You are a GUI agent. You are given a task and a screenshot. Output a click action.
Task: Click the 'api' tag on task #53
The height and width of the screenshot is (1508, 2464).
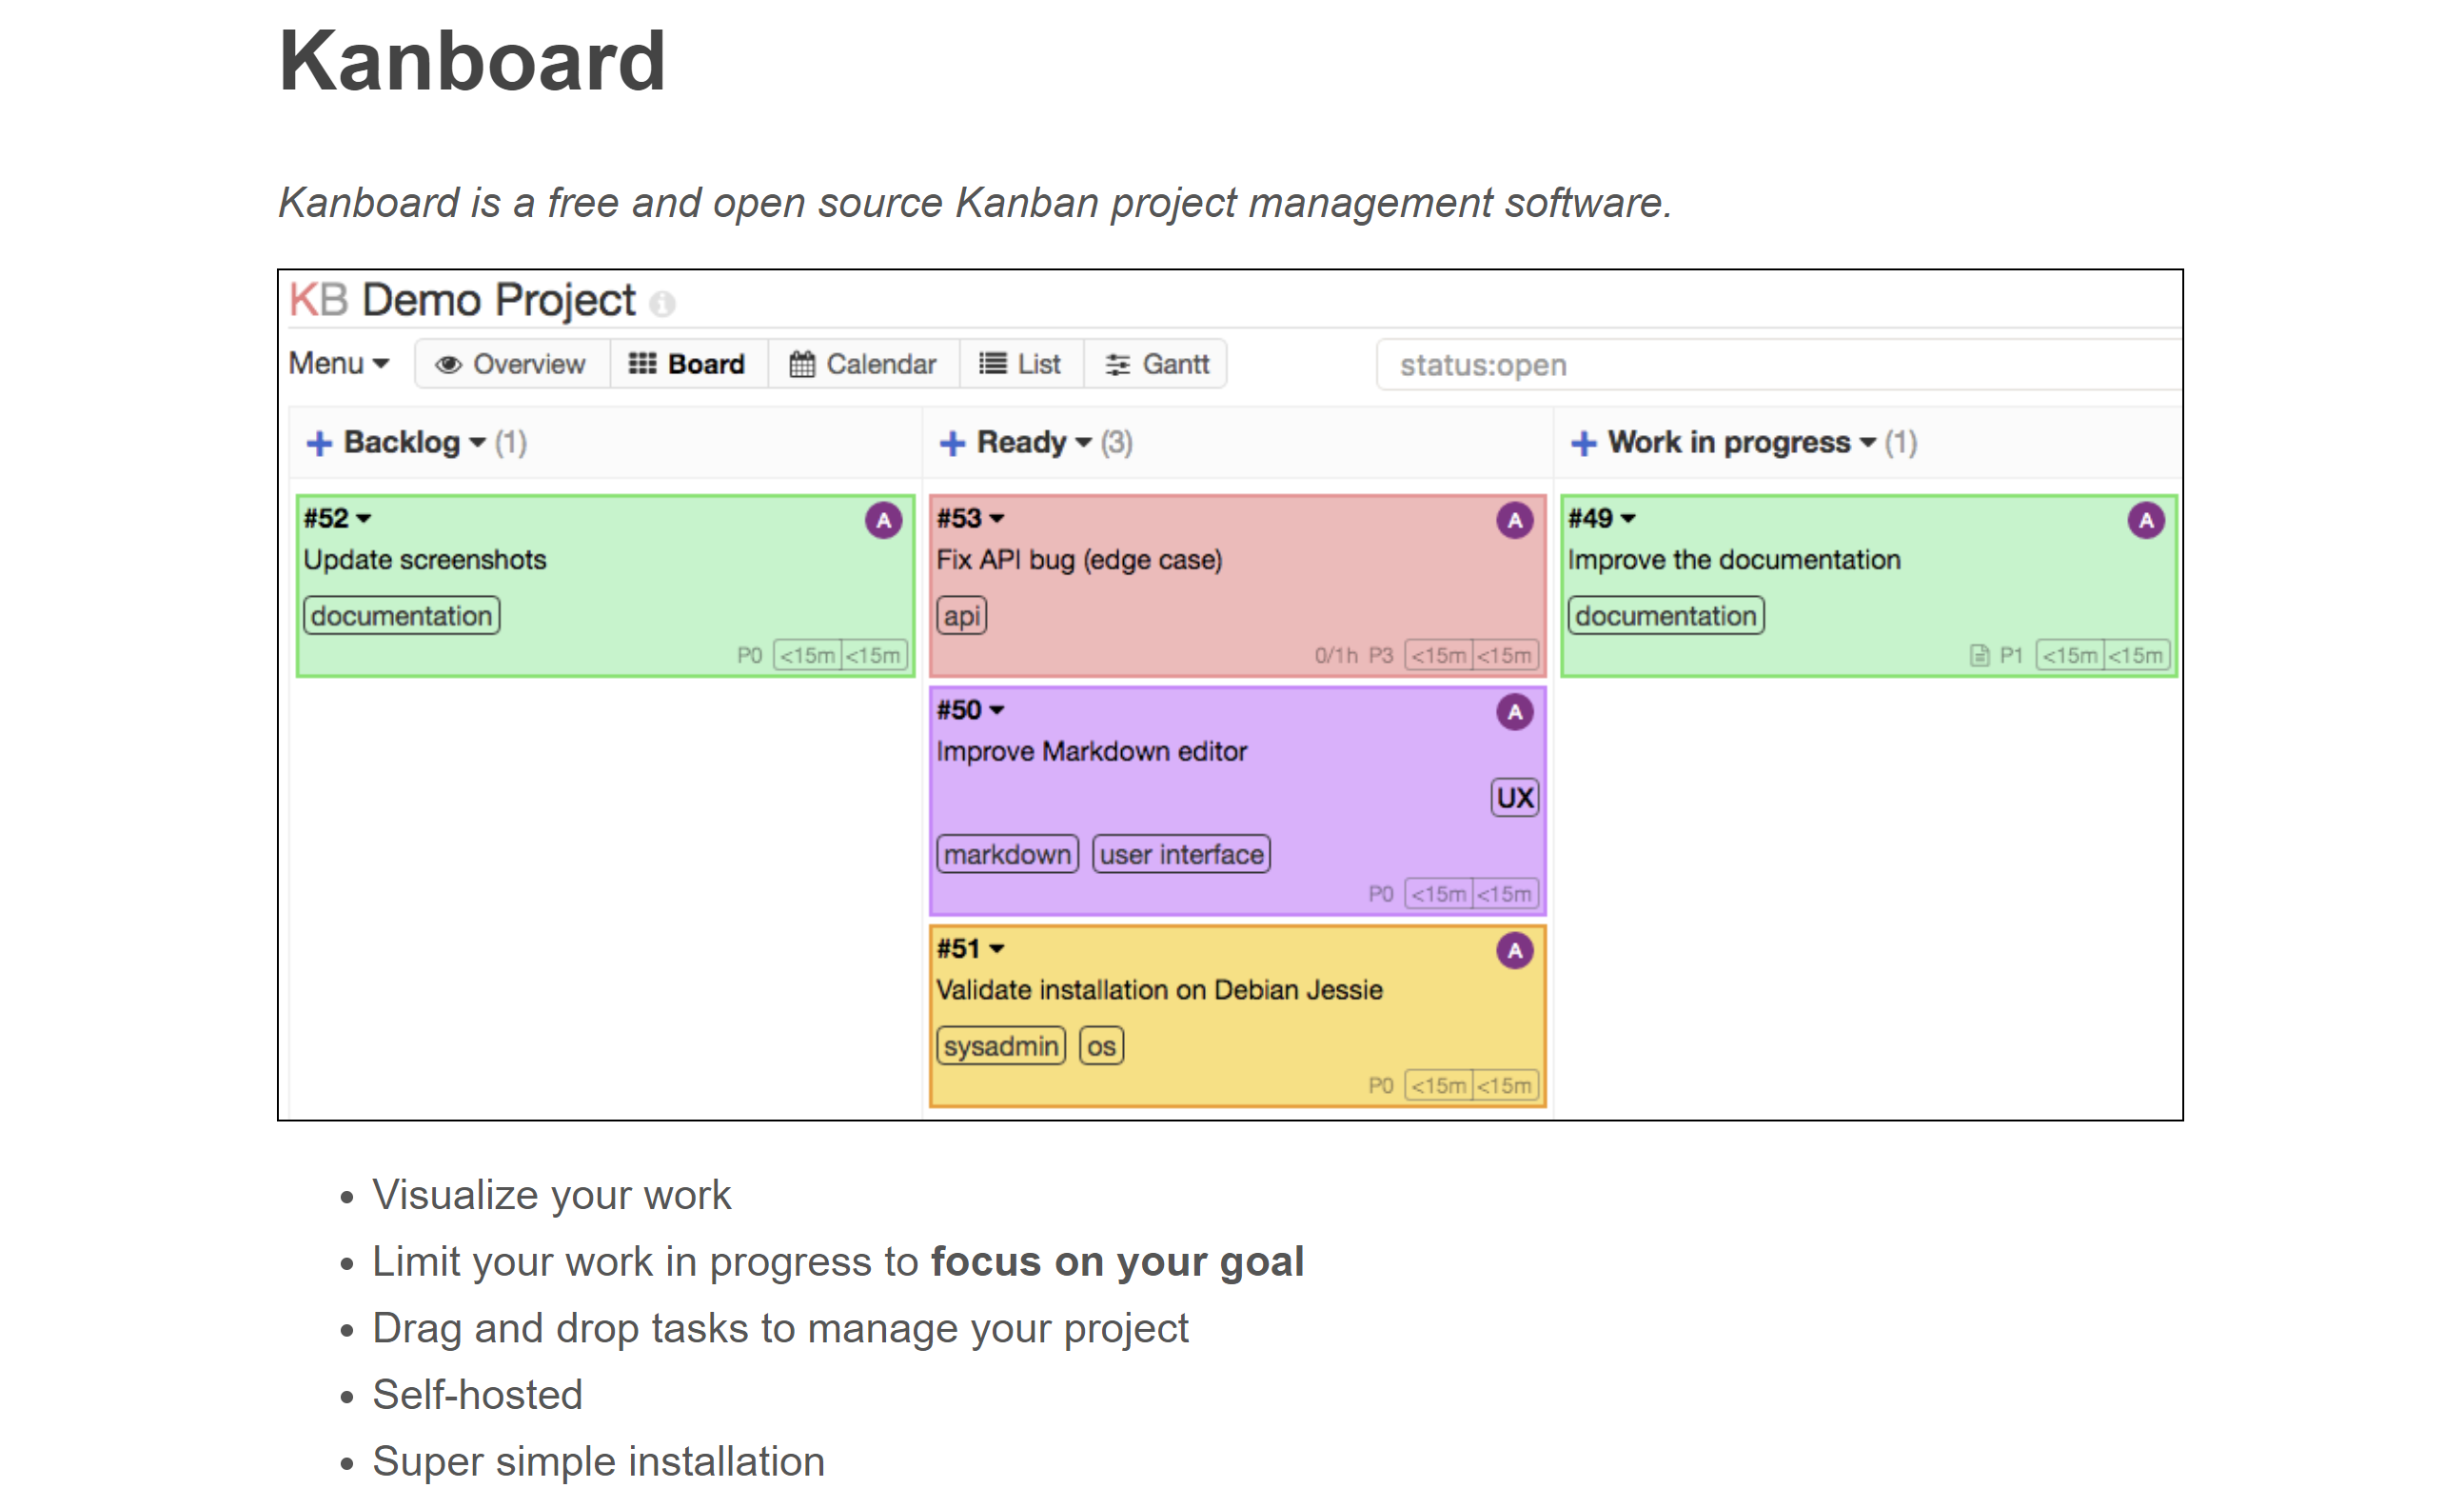point(961,616)
